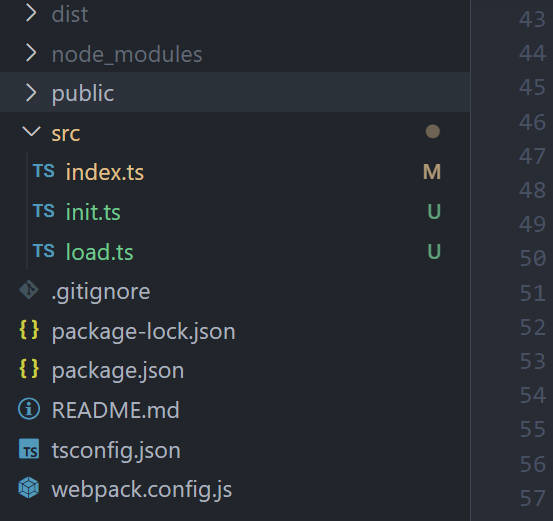Select the README.md file name
Viewport: 553px width, 521px height.
[x=115, y=410]
